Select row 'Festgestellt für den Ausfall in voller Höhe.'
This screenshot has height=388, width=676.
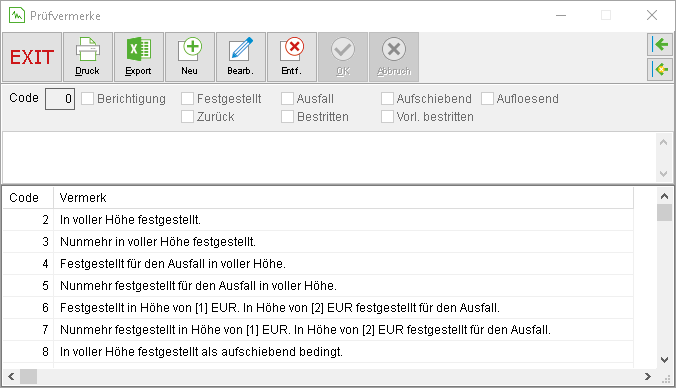318,264
